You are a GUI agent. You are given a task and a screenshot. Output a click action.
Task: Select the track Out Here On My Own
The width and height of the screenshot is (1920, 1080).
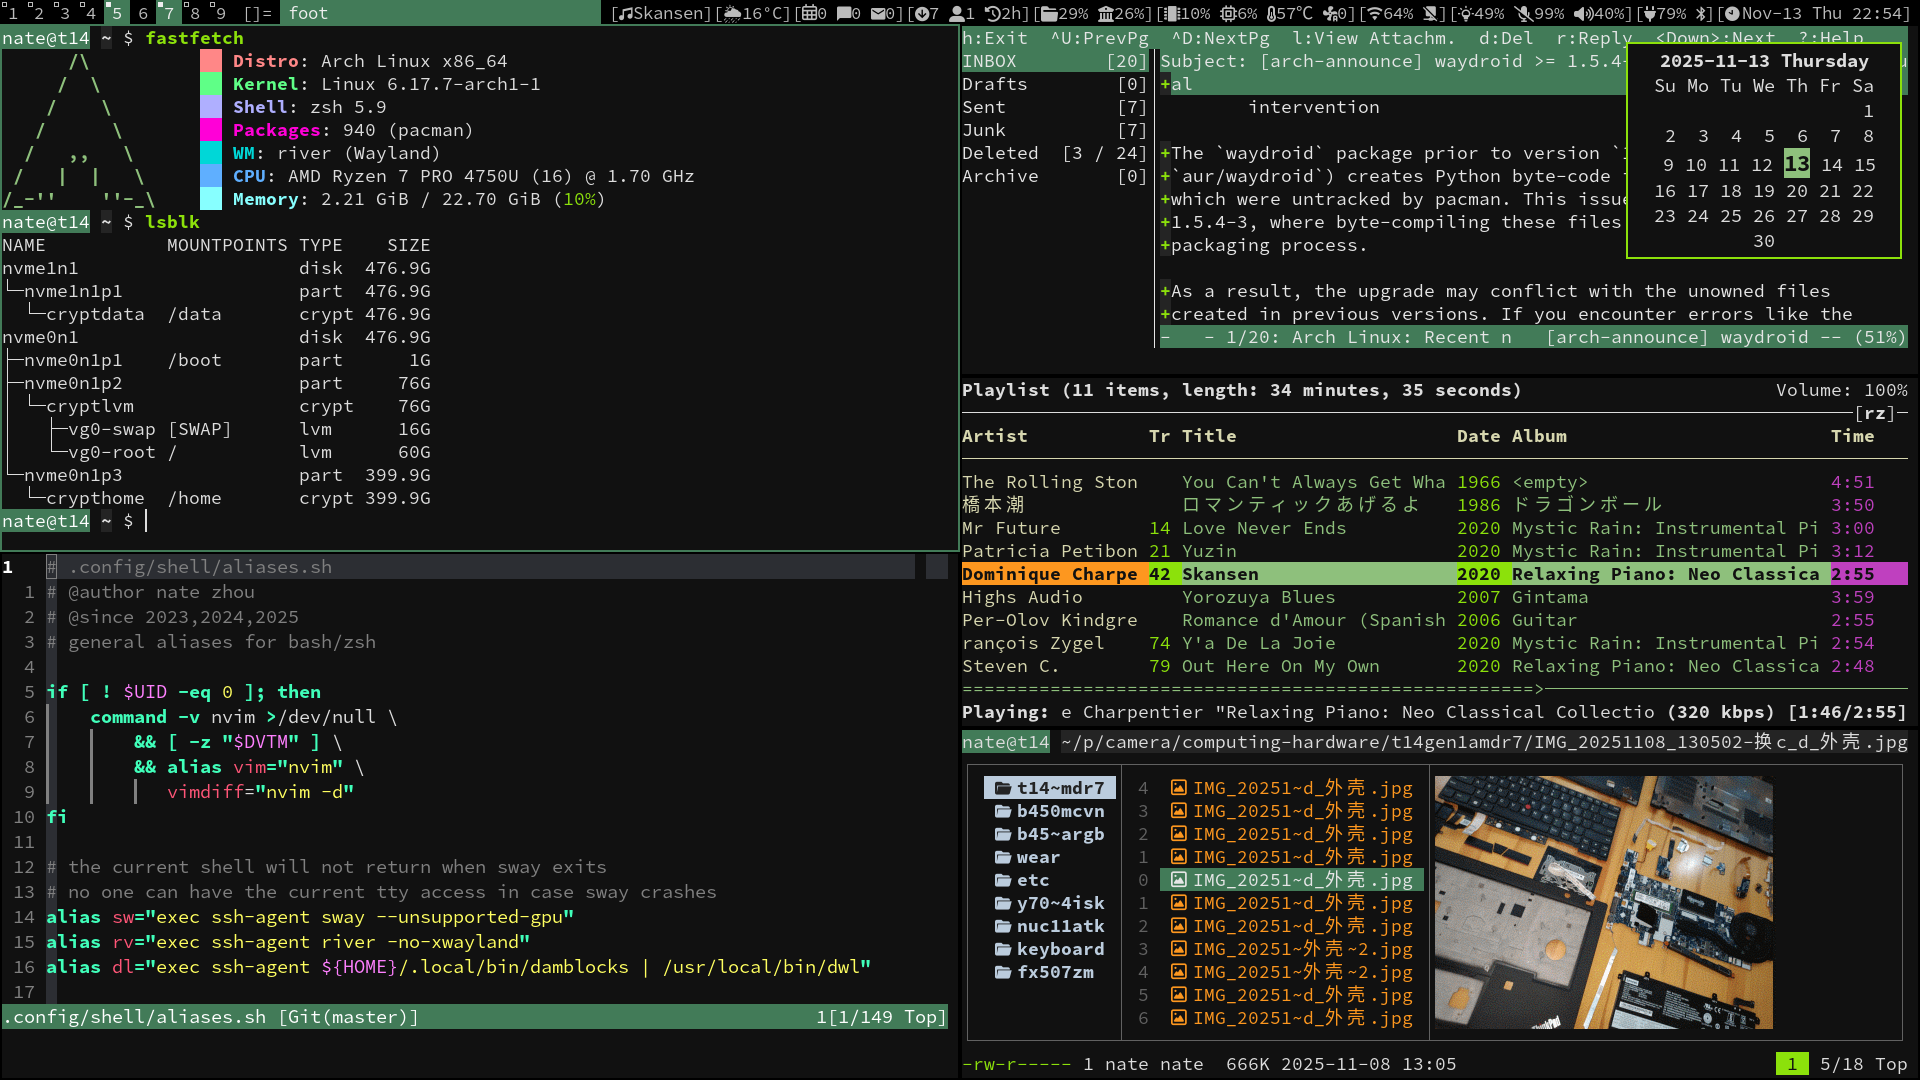[x=1434, y=666]
